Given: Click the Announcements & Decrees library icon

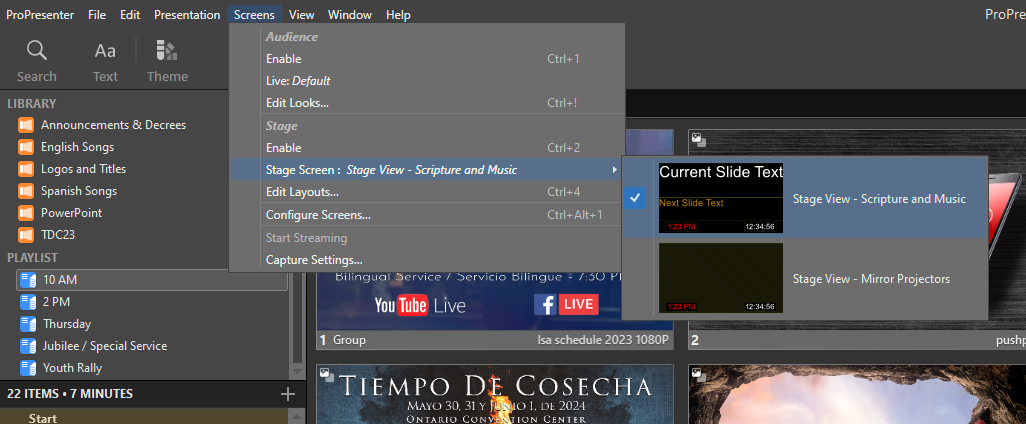Looking at the screenshot, I should click(26, 125).
